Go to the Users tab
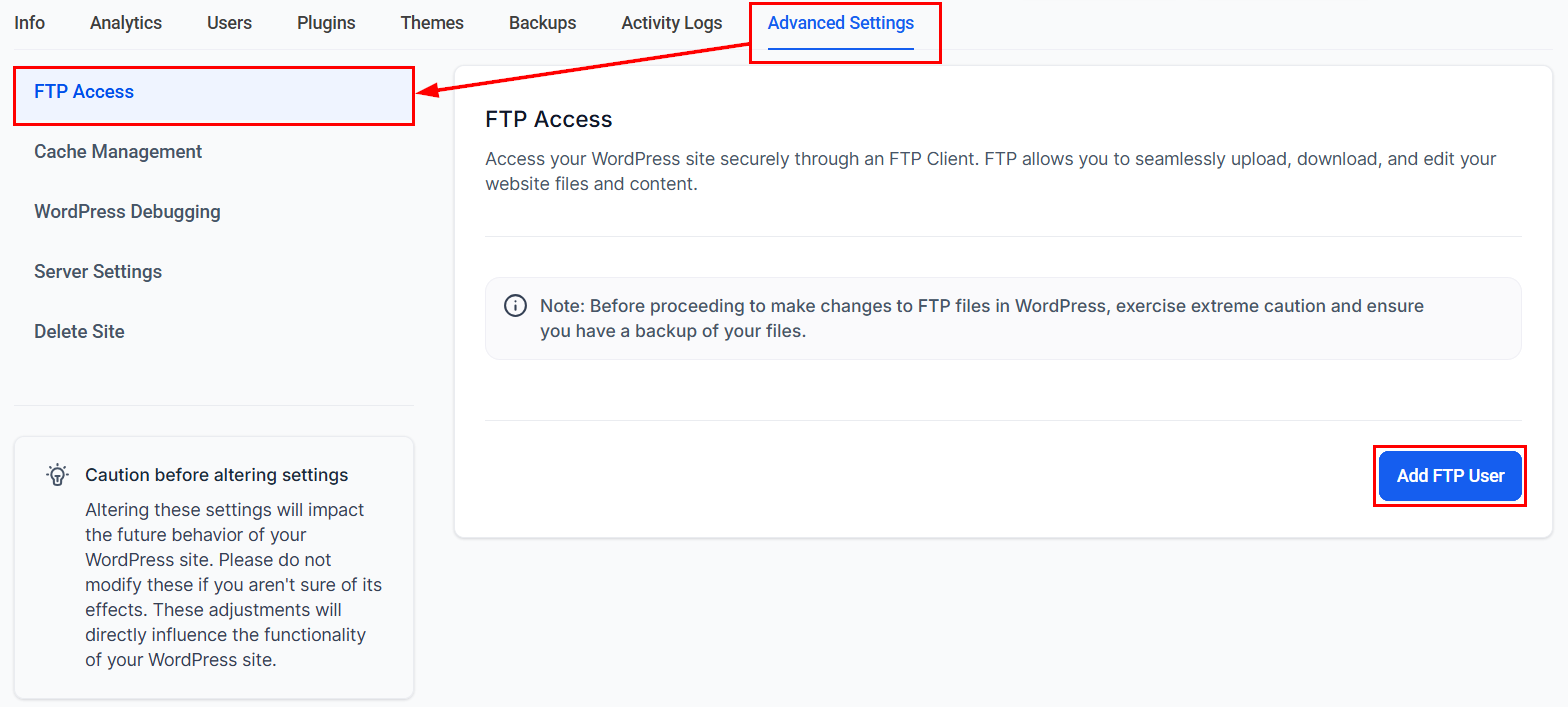Image resolution: width=1568 pixels, height=707 pixels. 230,23
